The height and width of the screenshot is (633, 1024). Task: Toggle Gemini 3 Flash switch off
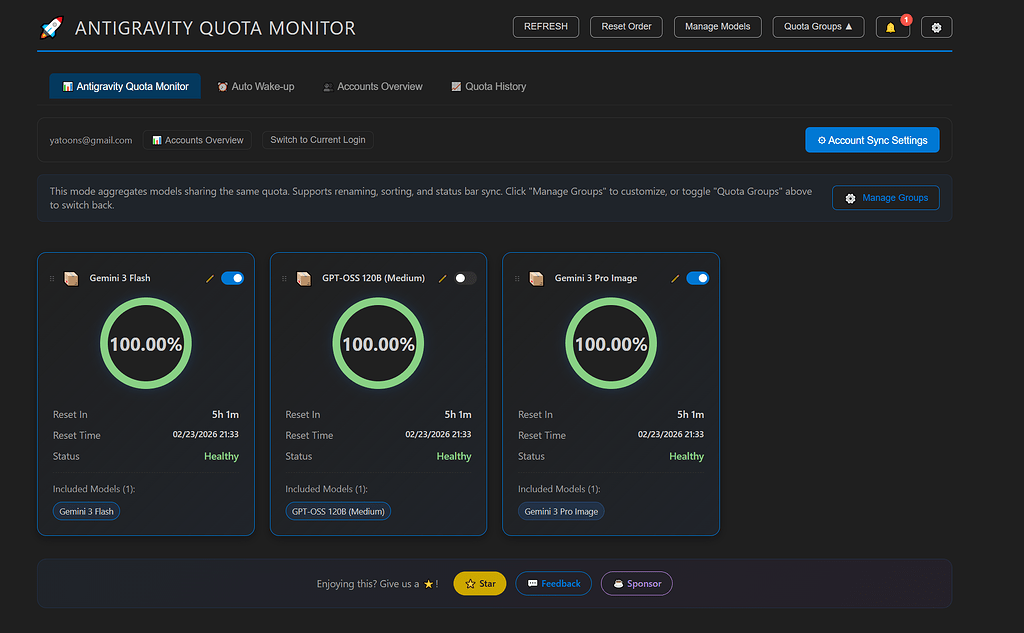click(232, 278)
